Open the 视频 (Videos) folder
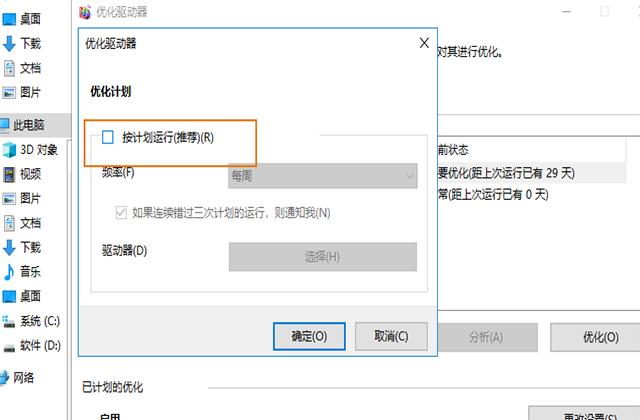The width and height of the screenshot is (640, 420). pos(22,174)
